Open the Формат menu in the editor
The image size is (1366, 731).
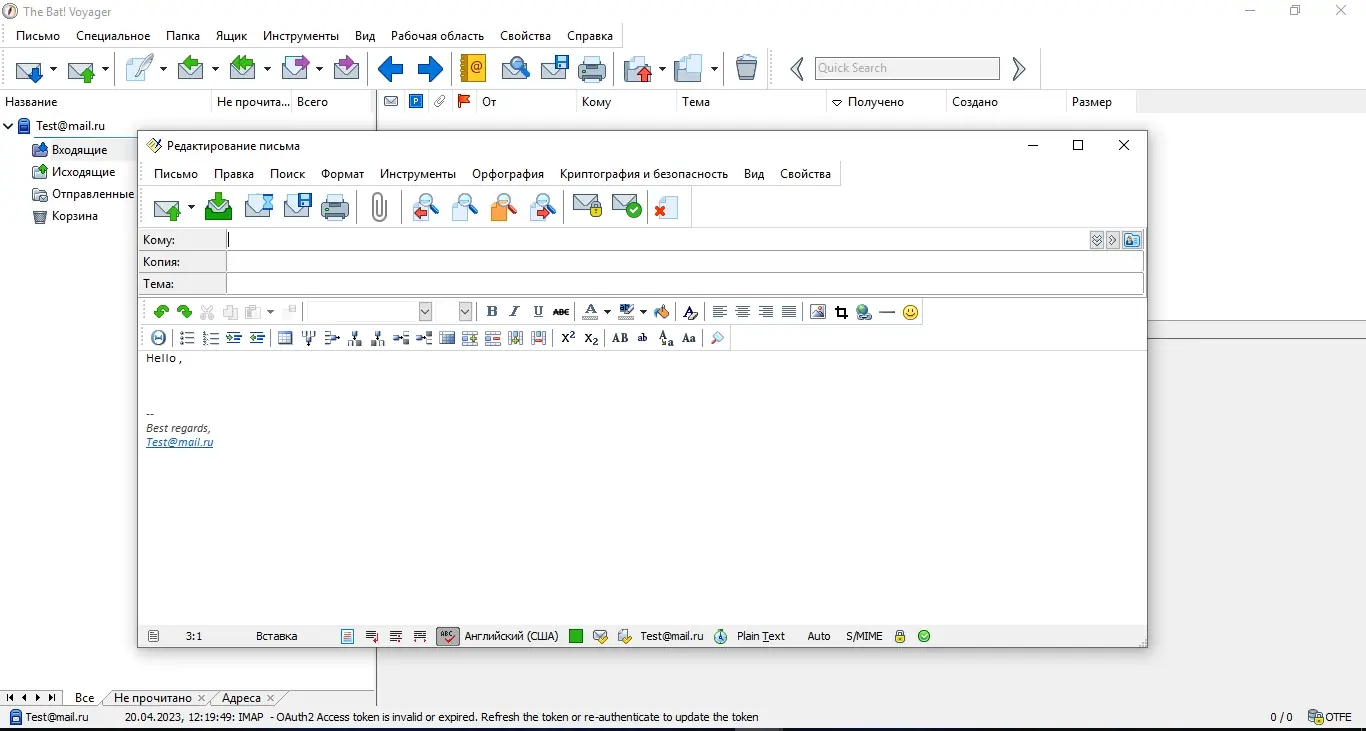(343, 174)
